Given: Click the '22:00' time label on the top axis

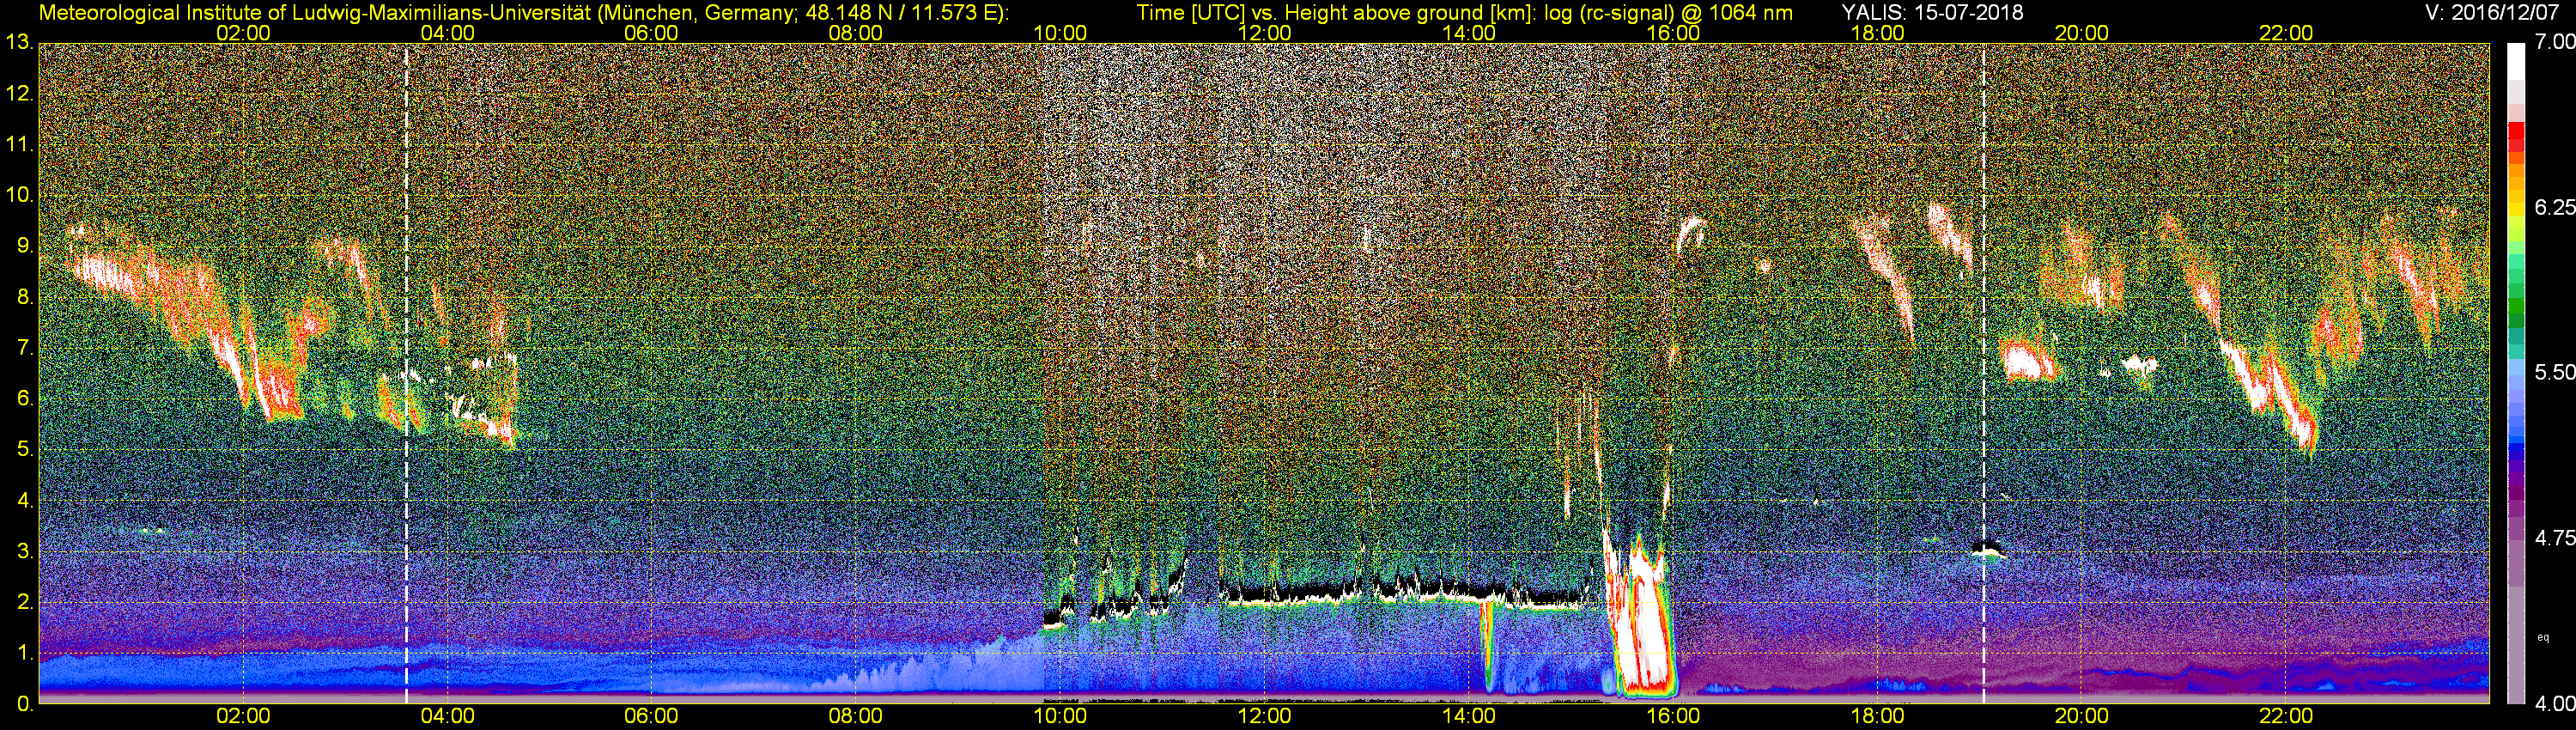Looking at the screenshot, I should (2286, 33).
